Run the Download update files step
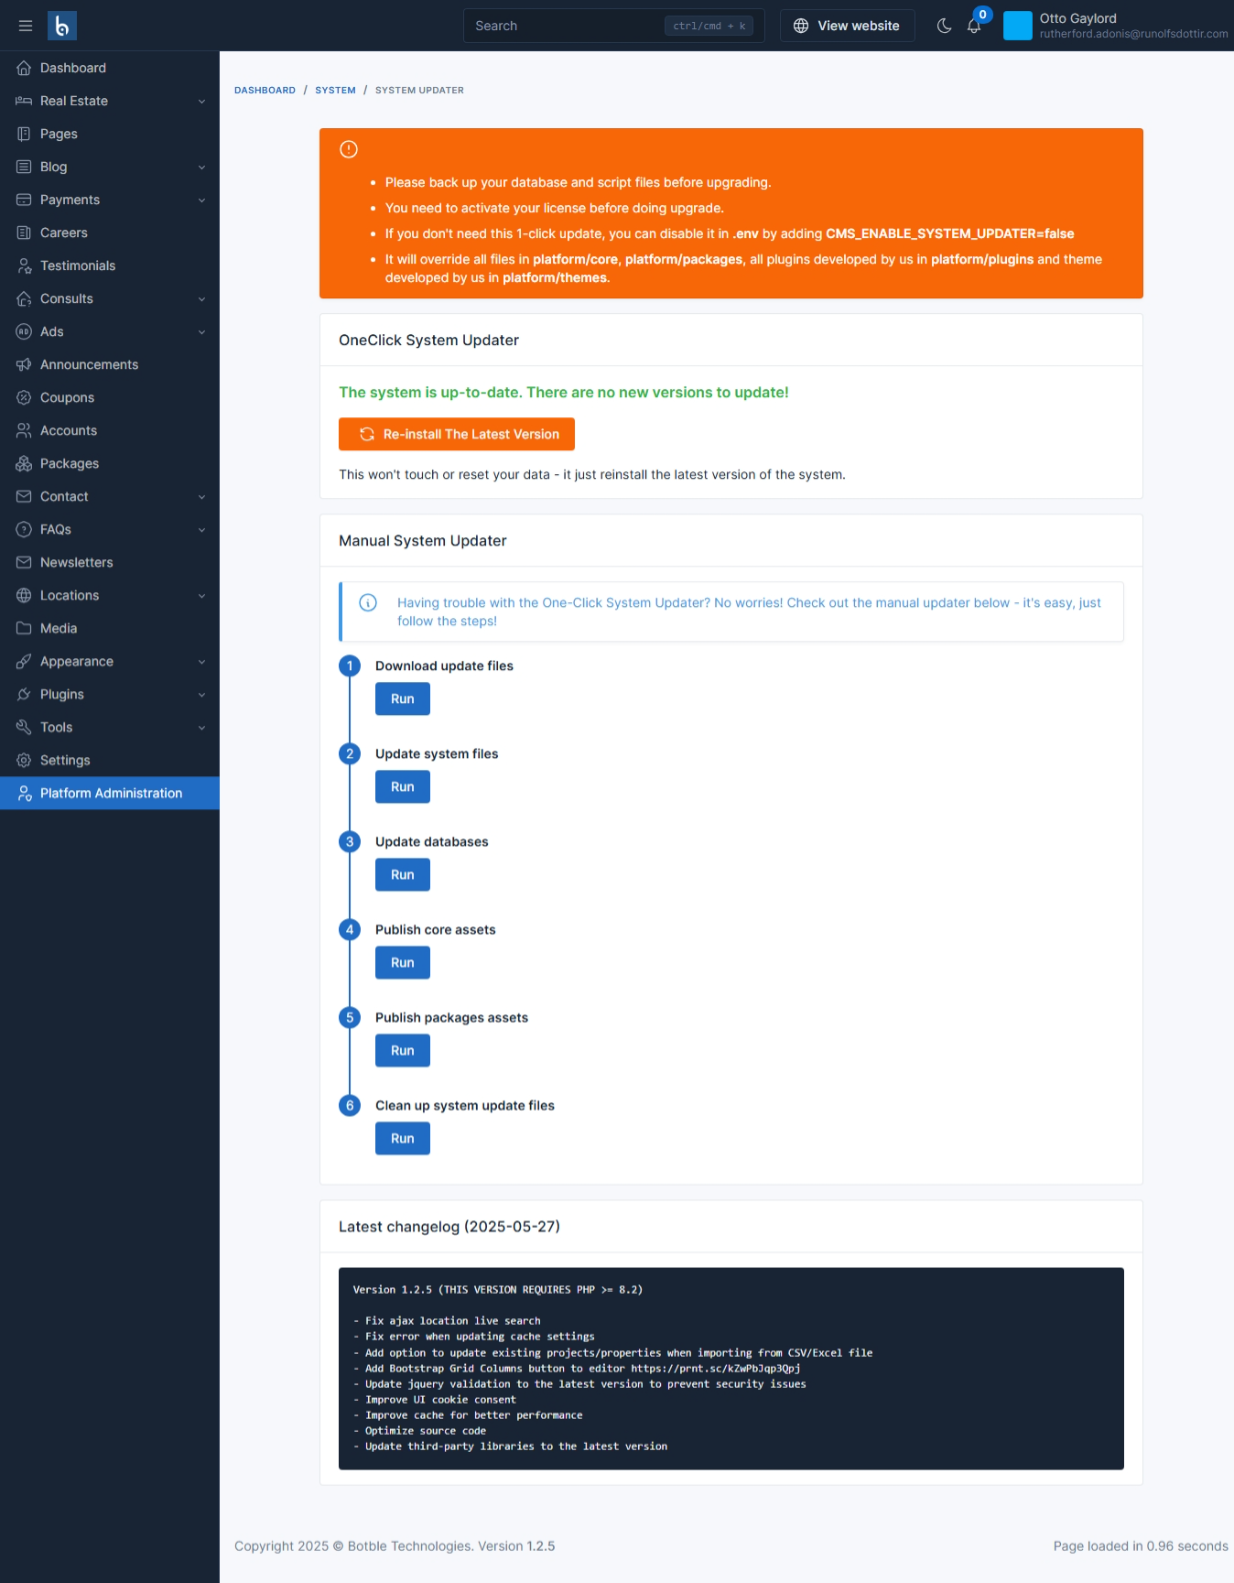1234x1583 pixels. pos(403,699)
